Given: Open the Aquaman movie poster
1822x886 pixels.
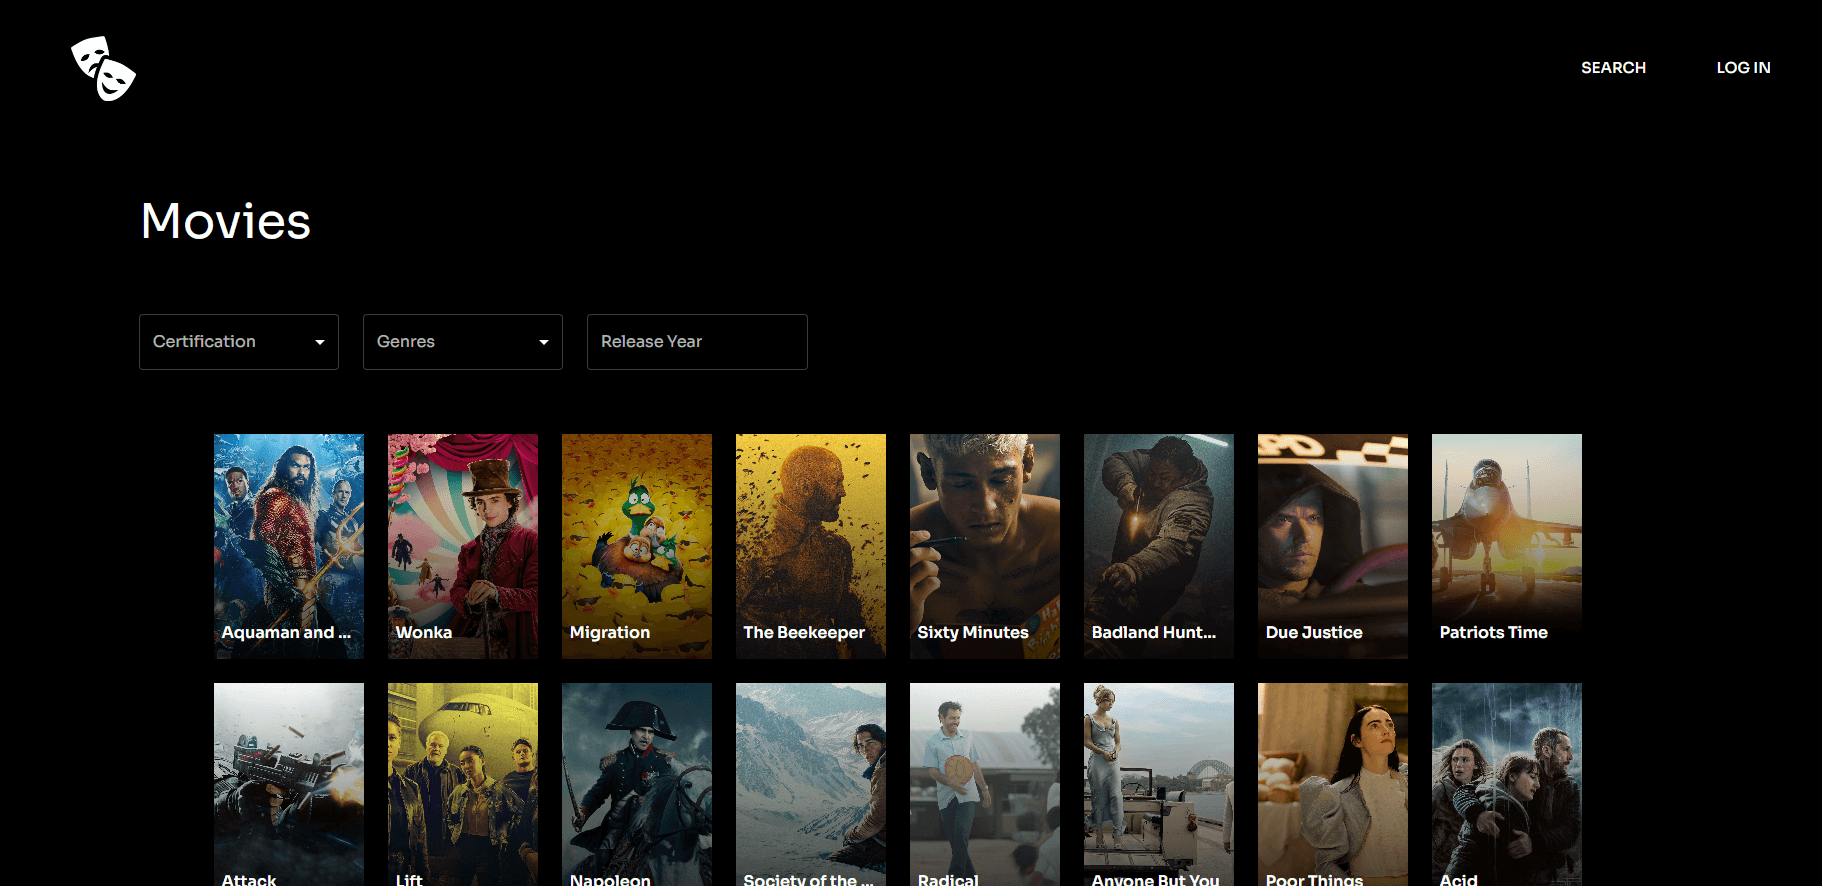Looking at the screenshot, I should pos(289,546).
